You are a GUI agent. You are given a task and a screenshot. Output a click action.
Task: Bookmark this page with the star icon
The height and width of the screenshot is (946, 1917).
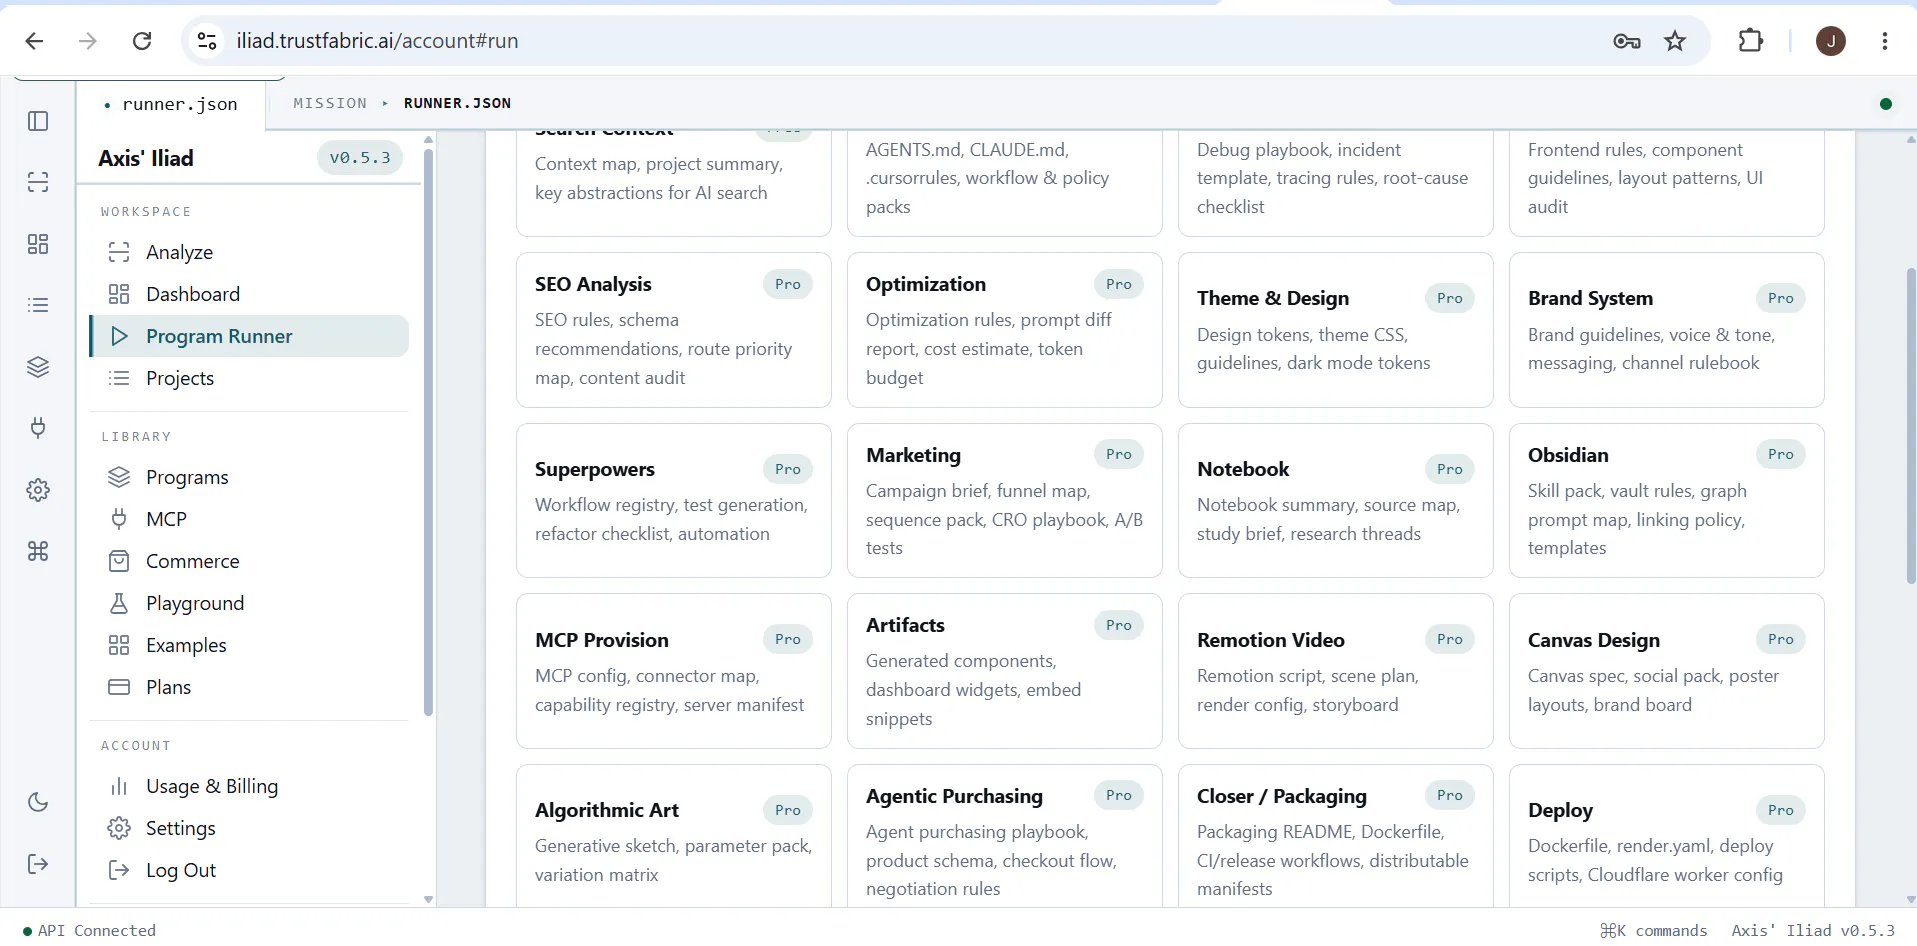click(x=1675, y=41)
